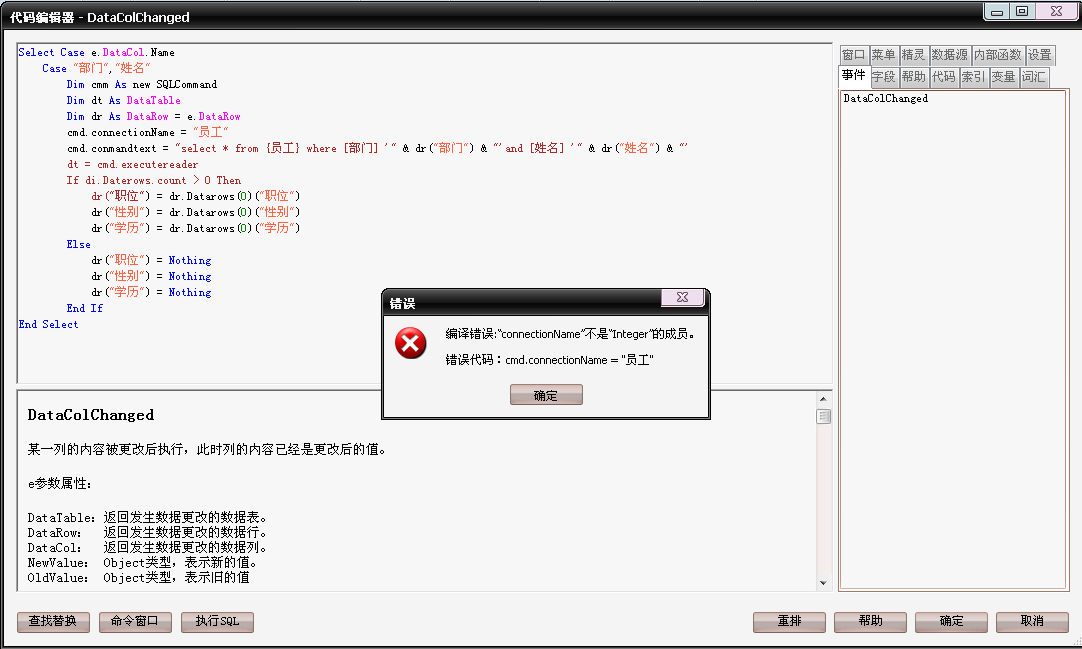Click the line Dim cmm As new SQLCommand

click(x=141, y=84)
